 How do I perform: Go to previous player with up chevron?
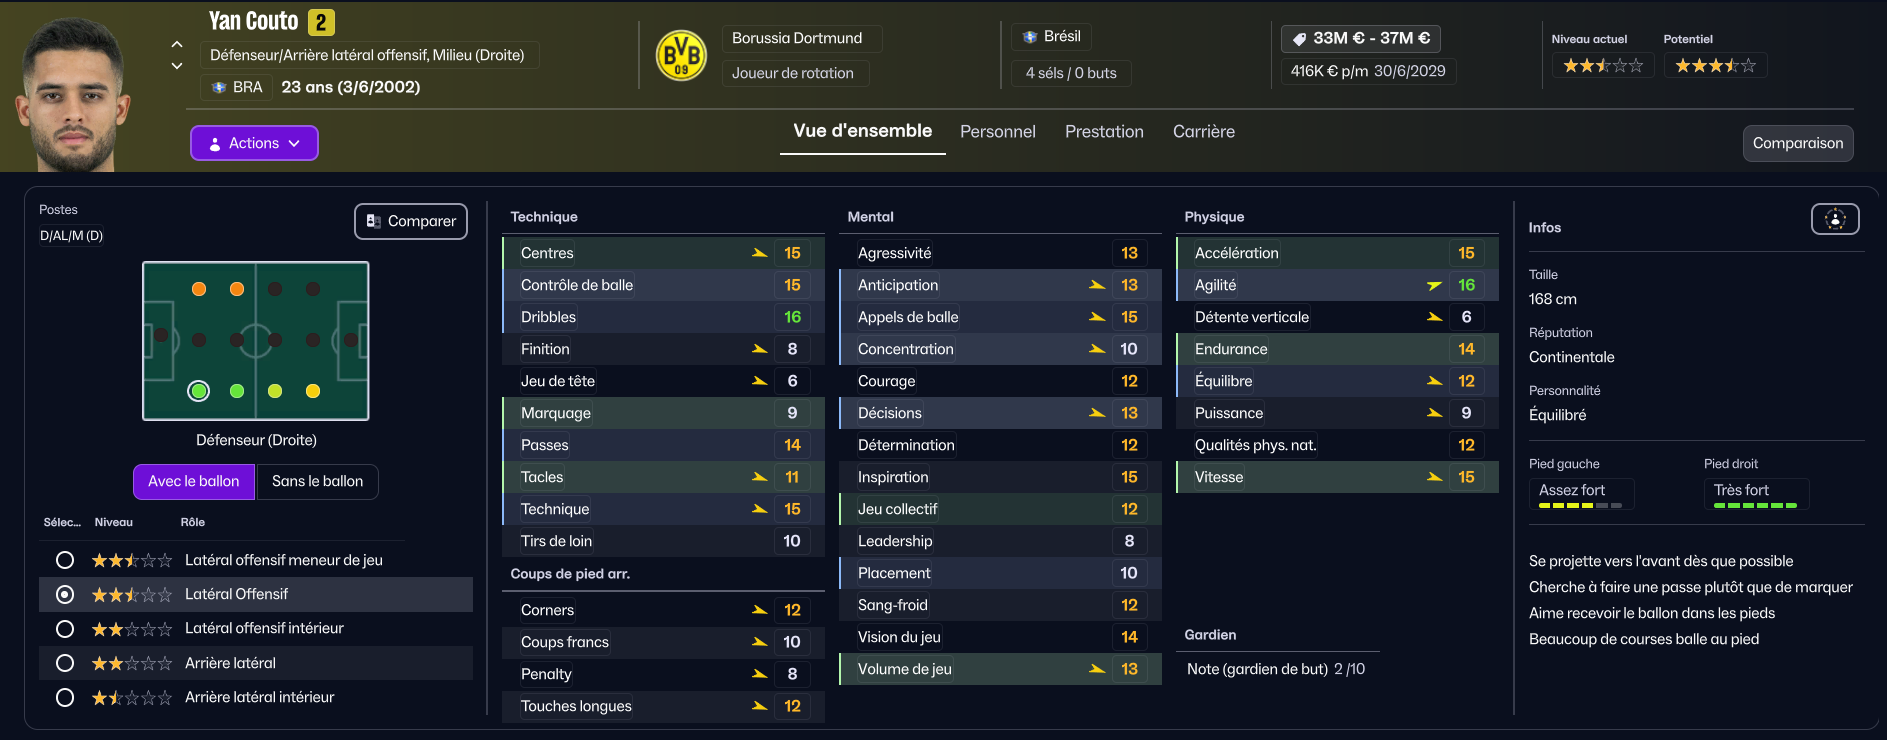tap(177, 44)
